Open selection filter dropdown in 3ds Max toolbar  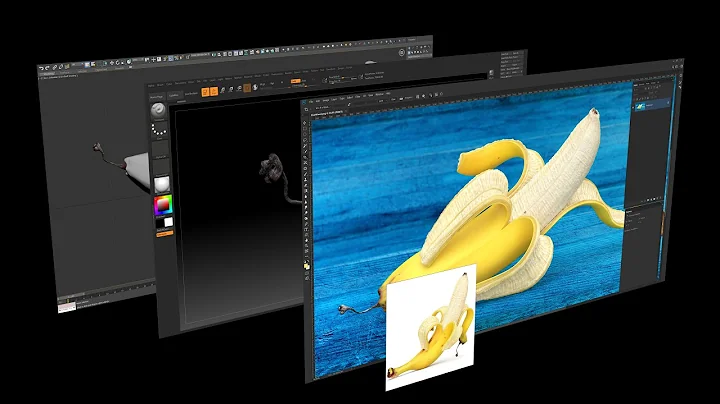coord(78,64)
